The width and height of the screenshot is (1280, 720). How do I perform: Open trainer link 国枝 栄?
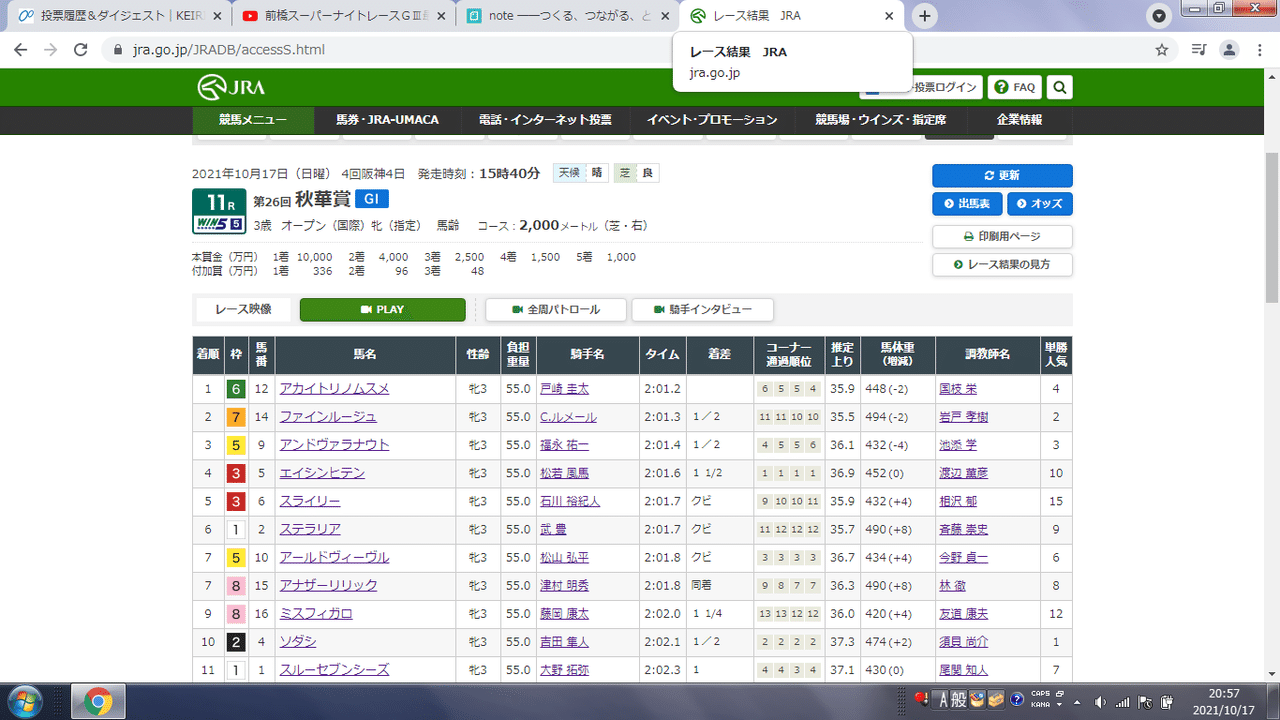(x=958, y=389)
